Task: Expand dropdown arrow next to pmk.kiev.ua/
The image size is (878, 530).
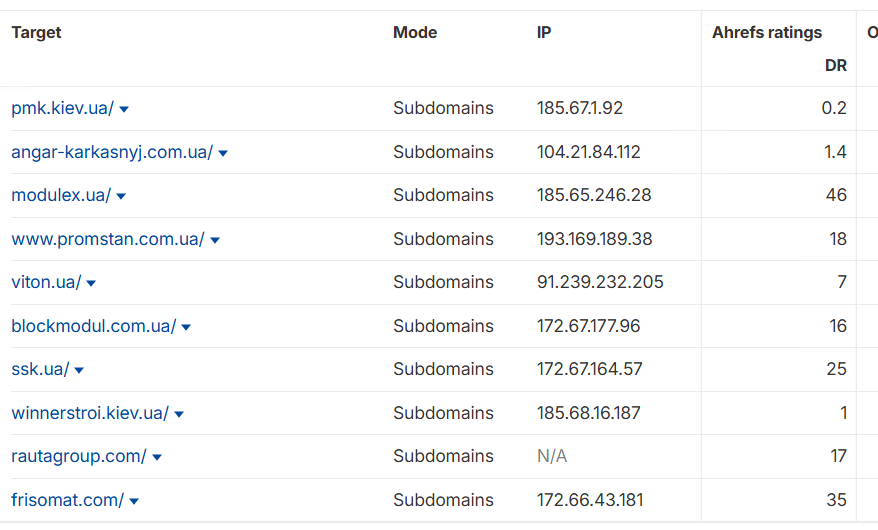Action: pyautogui.click(x=124, y=109)
